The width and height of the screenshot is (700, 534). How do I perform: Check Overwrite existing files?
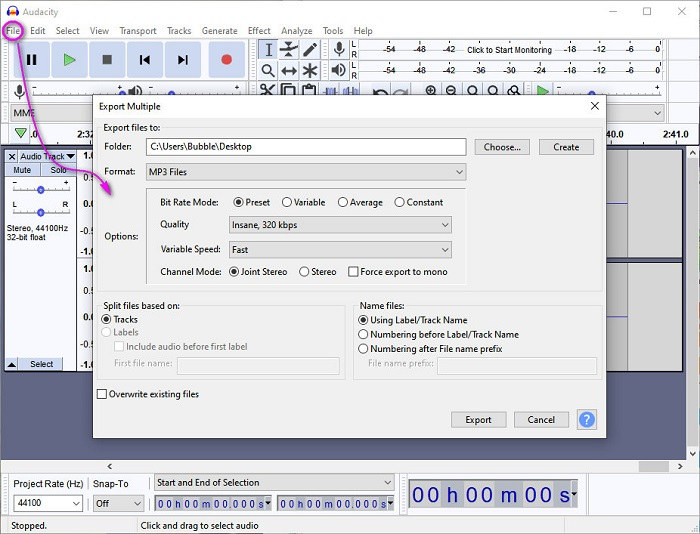click(x=148, y=394)
